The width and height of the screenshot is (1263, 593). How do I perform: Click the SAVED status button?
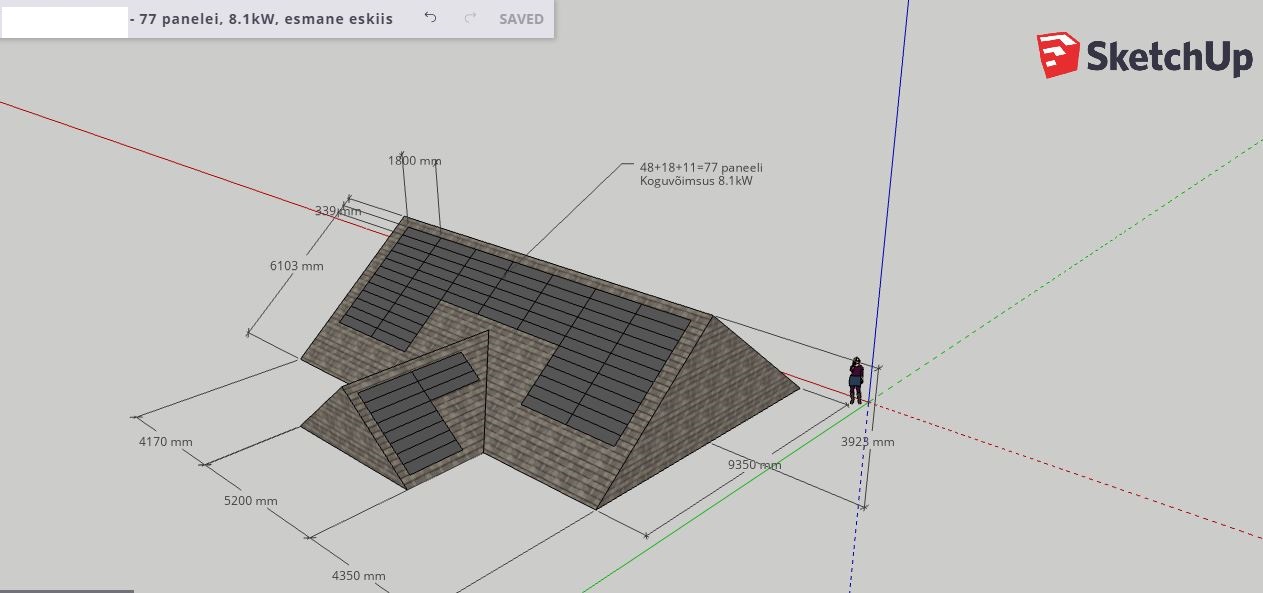[521, 19]
